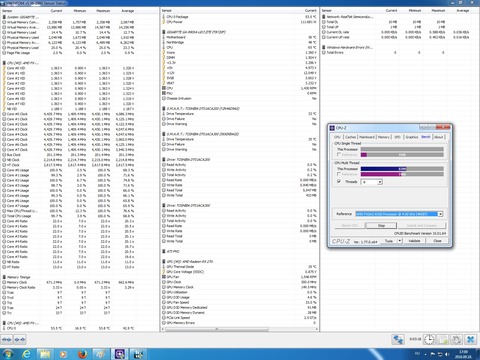The height and width of the screenshot is (360, 480).
Task: Open the Reference processor dropdown in CPU-Z
Action: pos(440,214)
